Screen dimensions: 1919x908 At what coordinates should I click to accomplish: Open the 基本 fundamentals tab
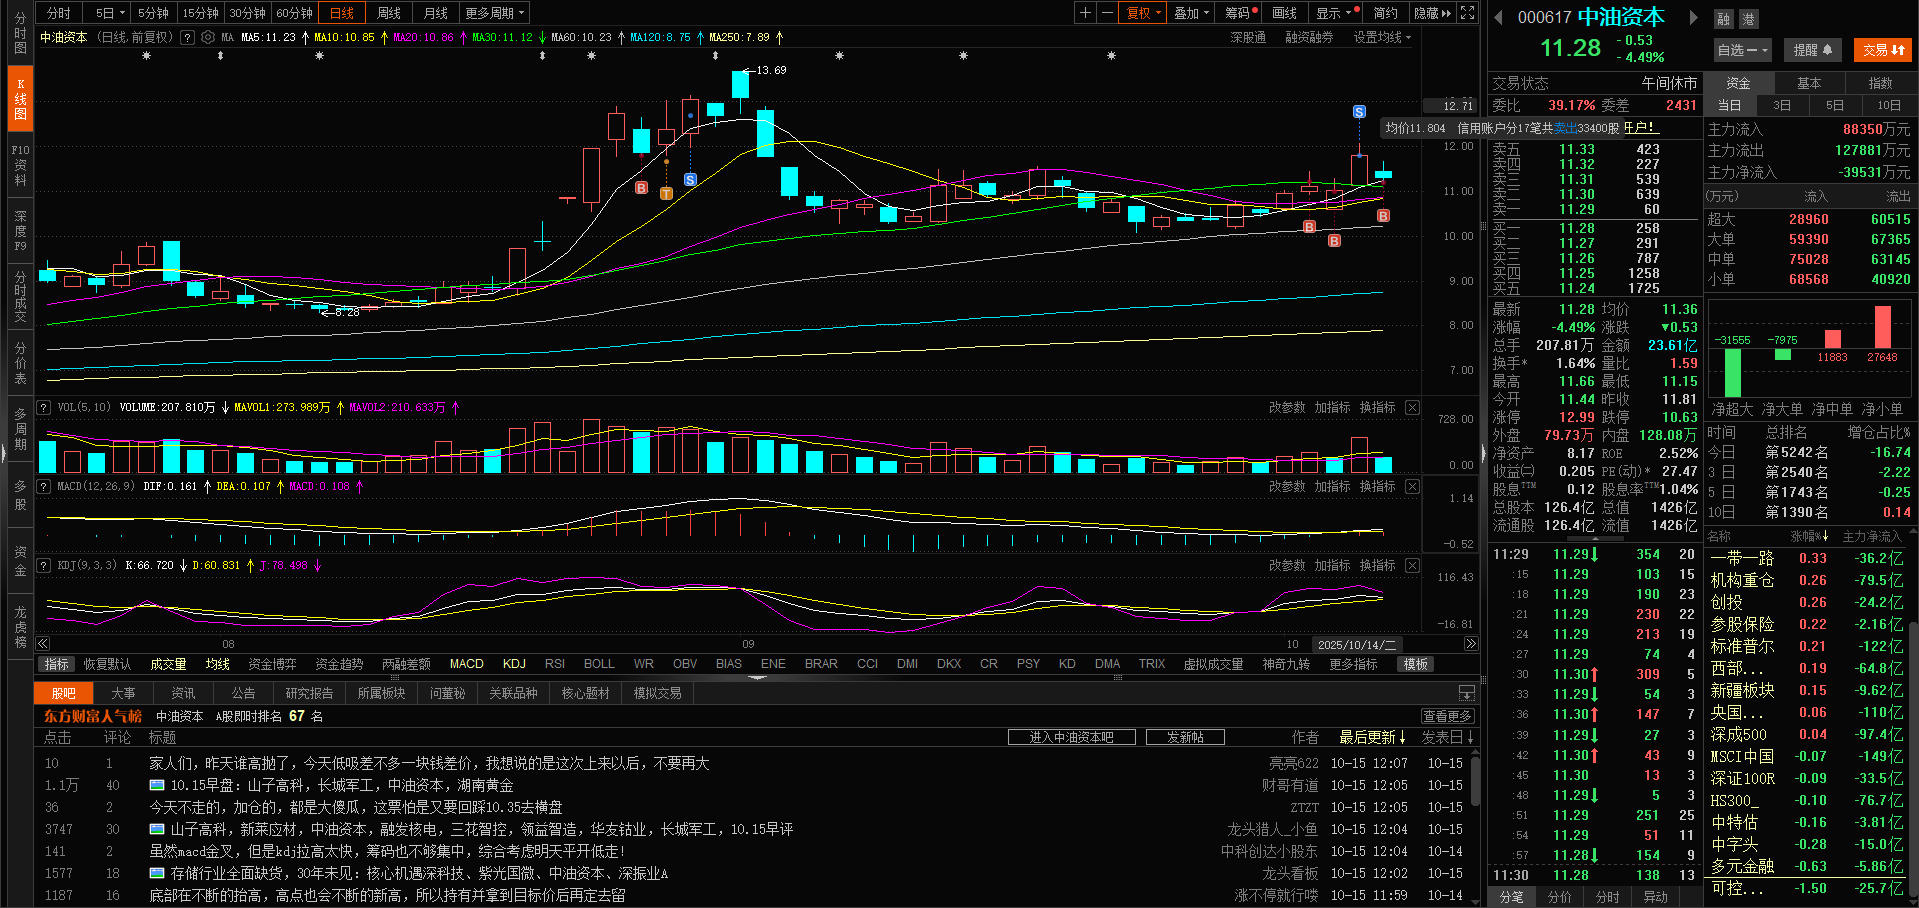pos(1809,83)
